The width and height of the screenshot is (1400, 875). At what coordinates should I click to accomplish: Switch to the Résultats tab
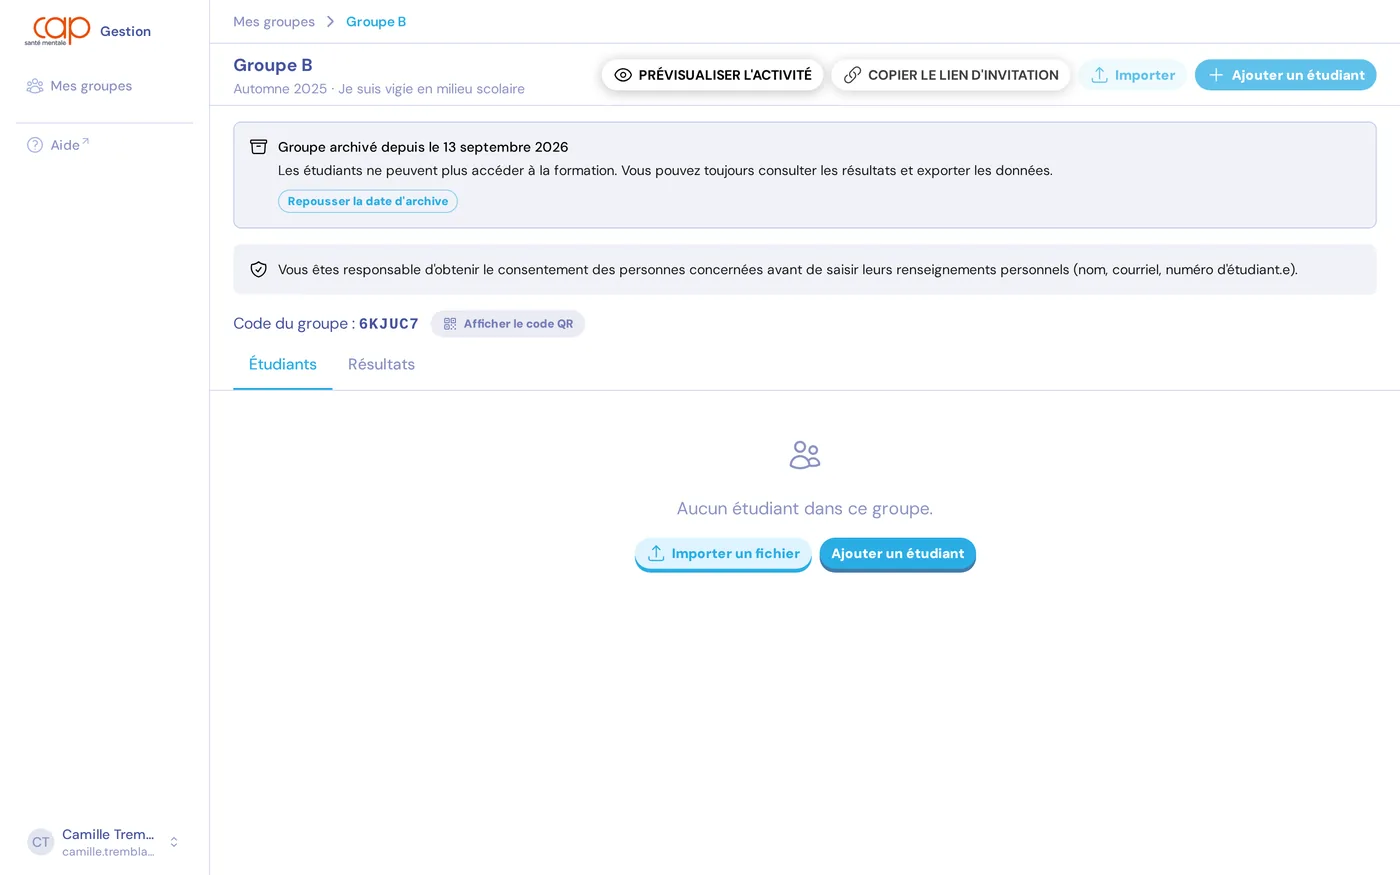pyautogui.click(x=381, y=364)
